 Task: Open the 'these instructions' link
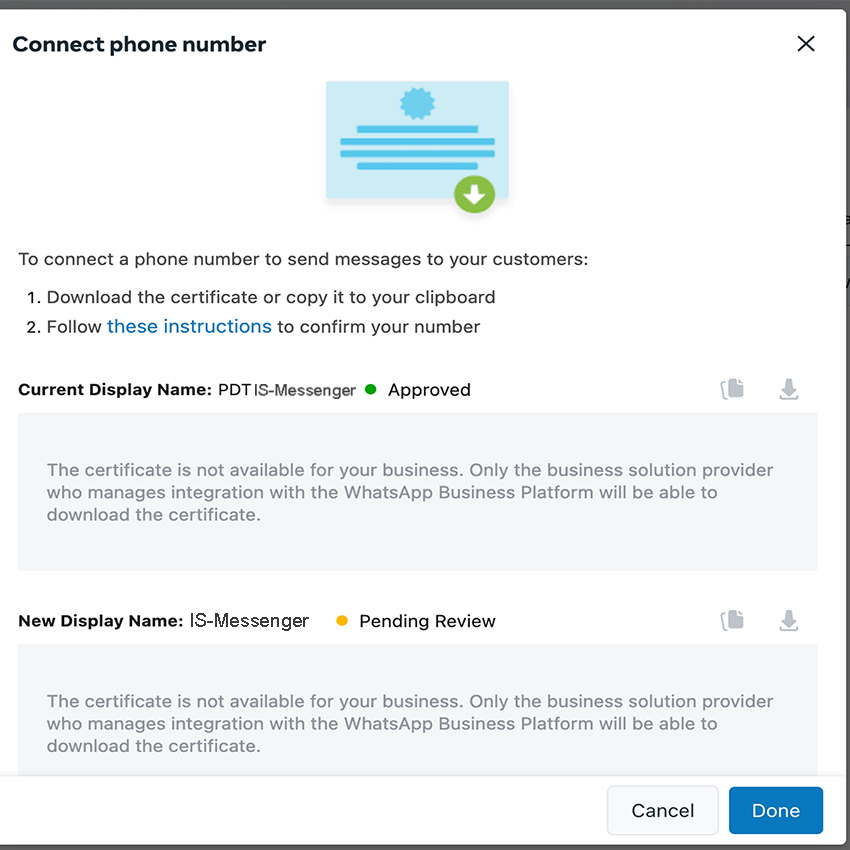point(189,327)
